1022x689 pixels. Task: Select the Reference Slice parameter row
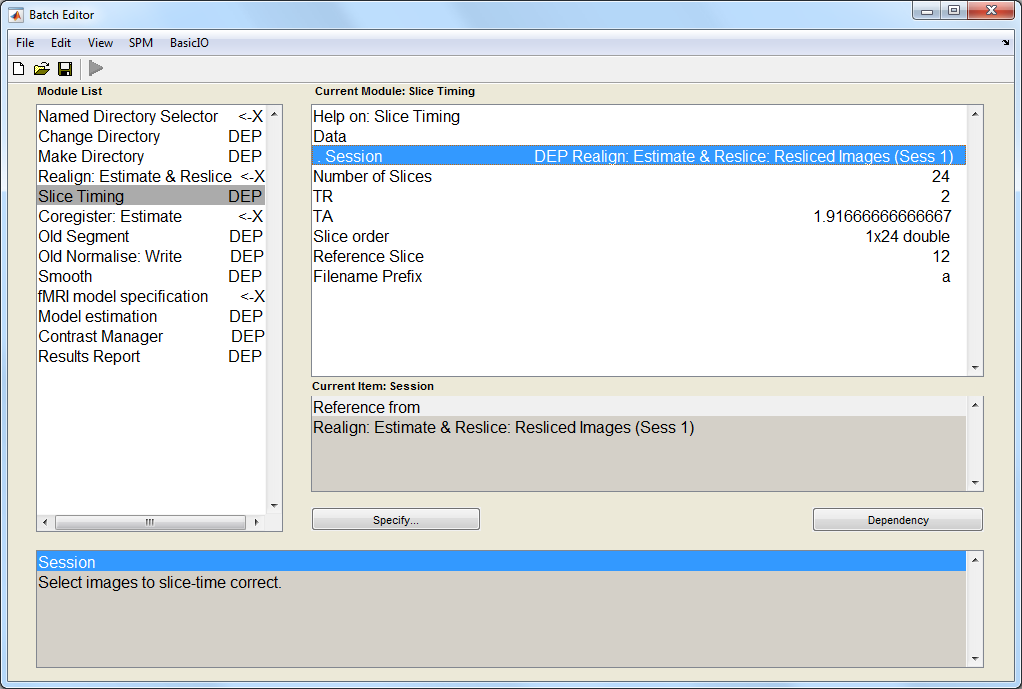point(368,256)
